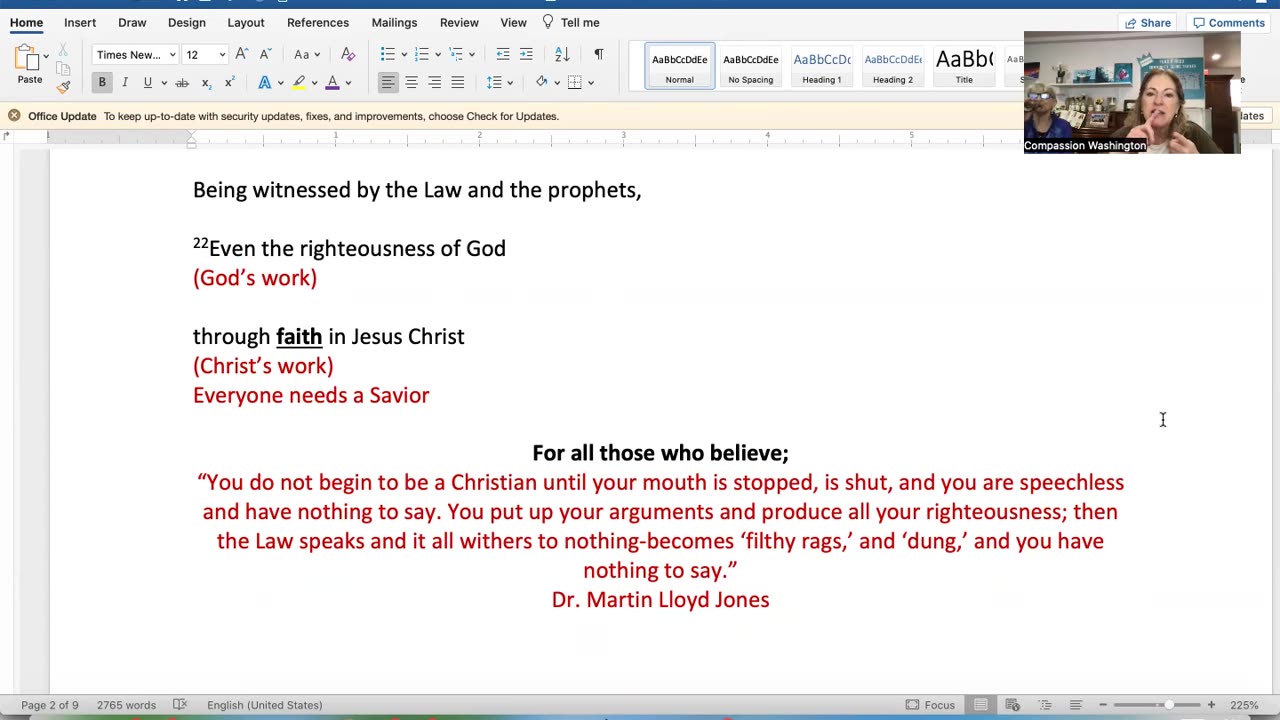Click the Cut scissors icon
This screenshot has height=720, width=1280.
click(x=62, y=50)
